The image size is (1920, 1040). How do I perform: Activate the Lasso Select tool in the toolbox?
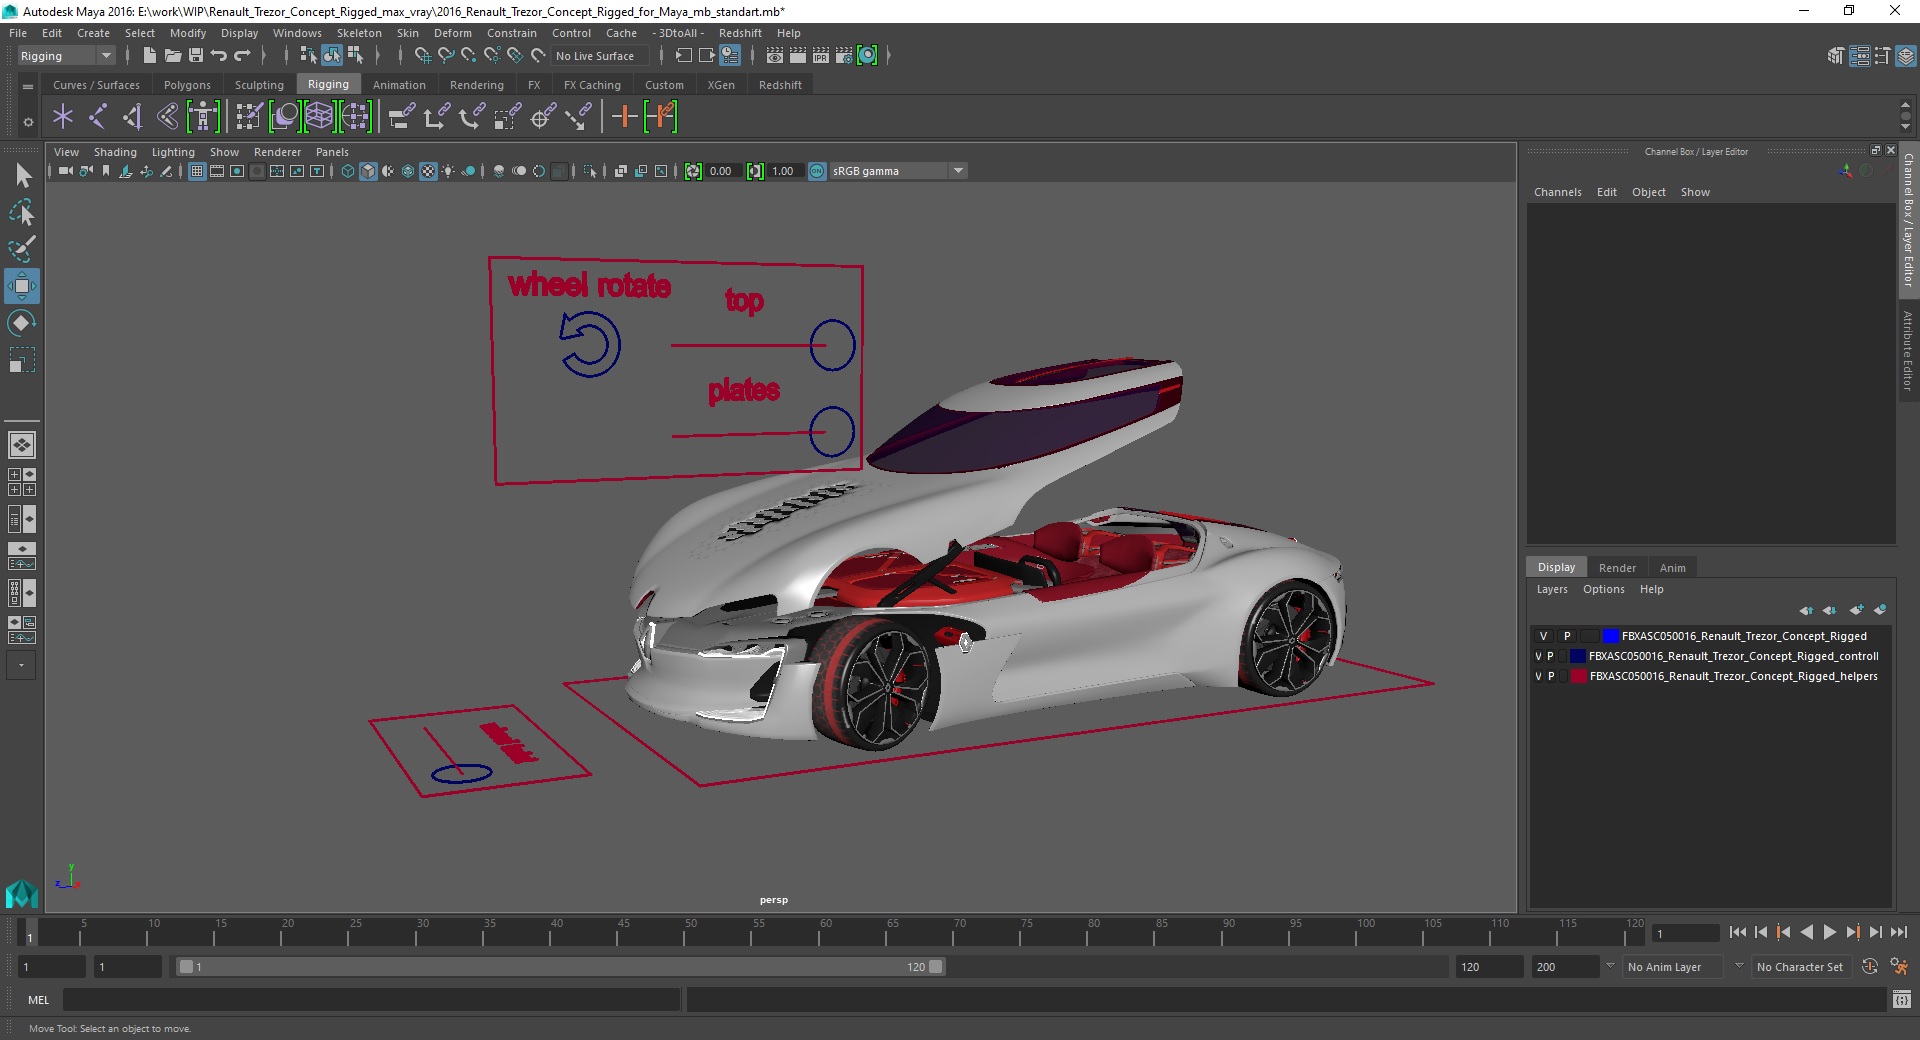coord(22,213)
